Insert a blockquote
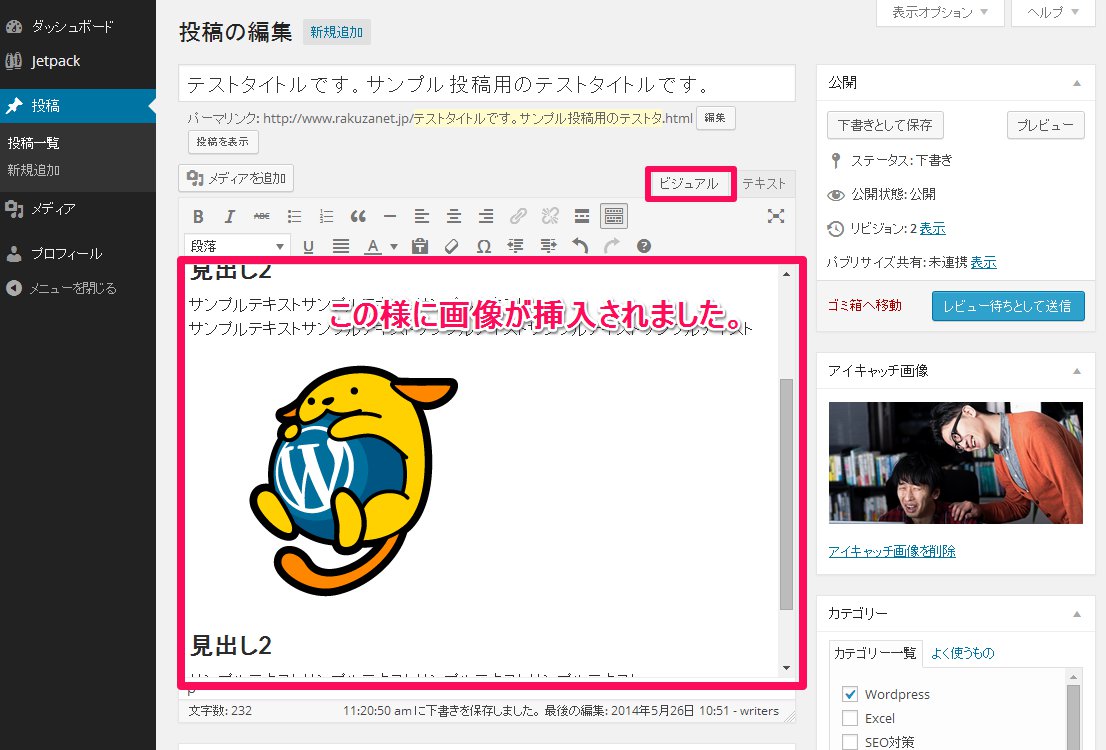This screenshot has height=750, width=1106. (358, 217)
